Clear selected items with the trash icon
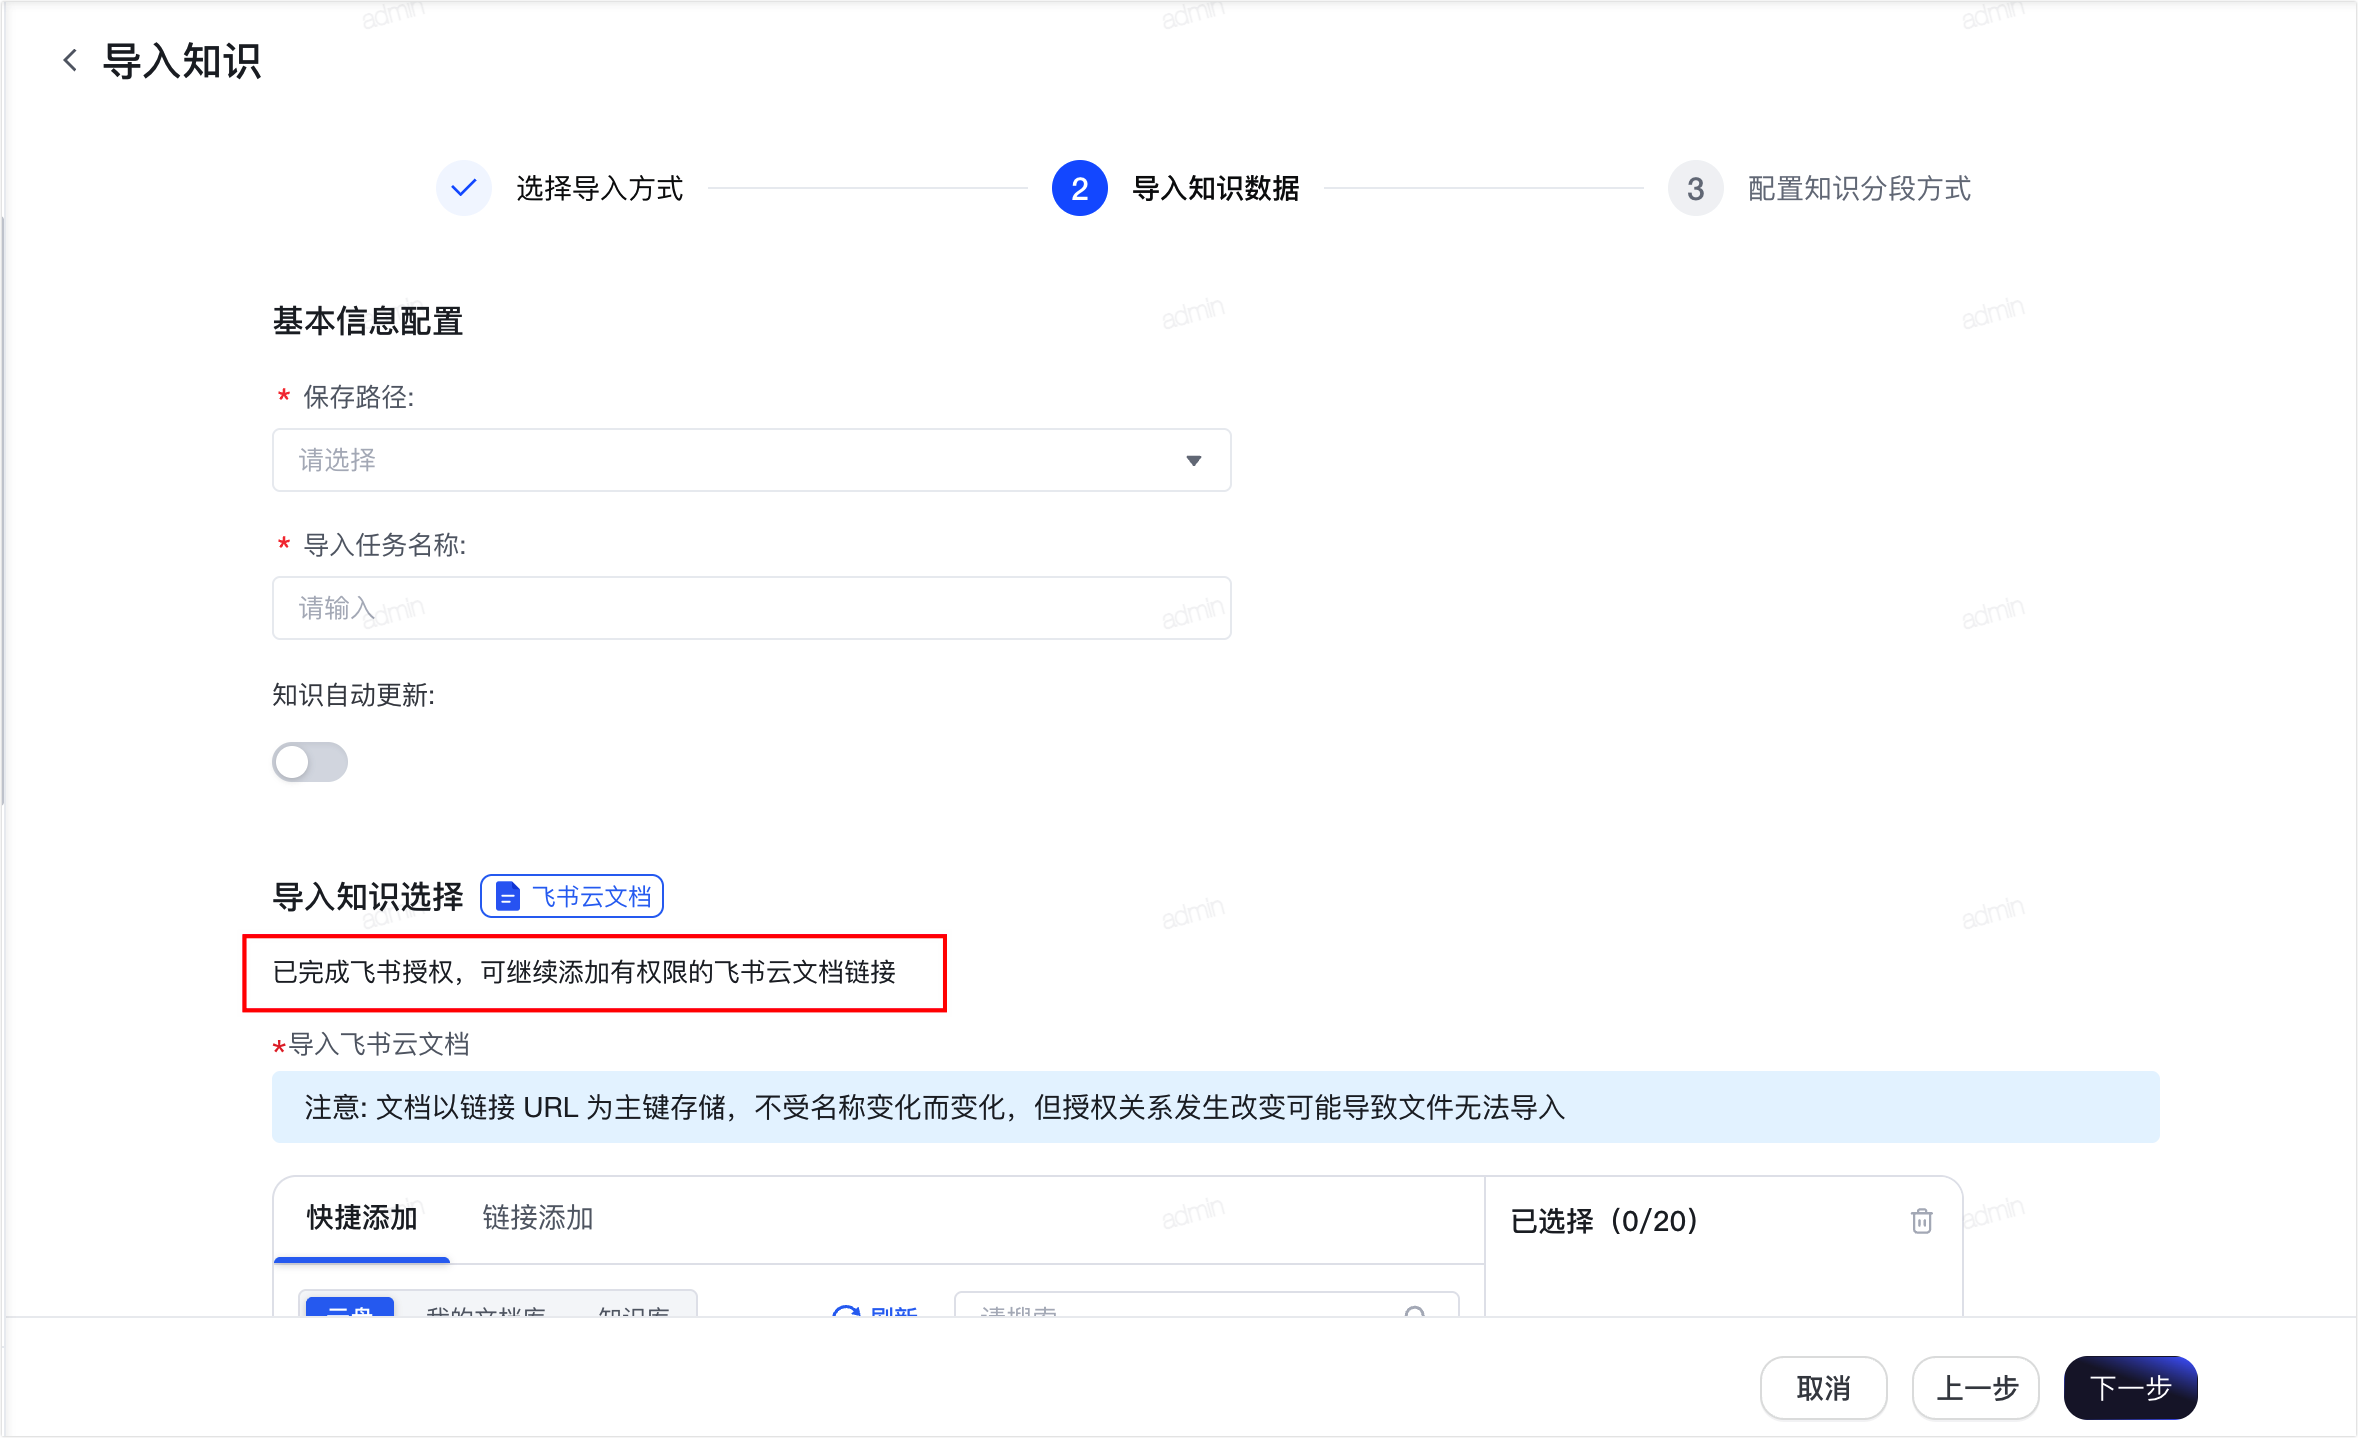This screenshot has height=1438, width=2358. (x=1921, y=1221)
